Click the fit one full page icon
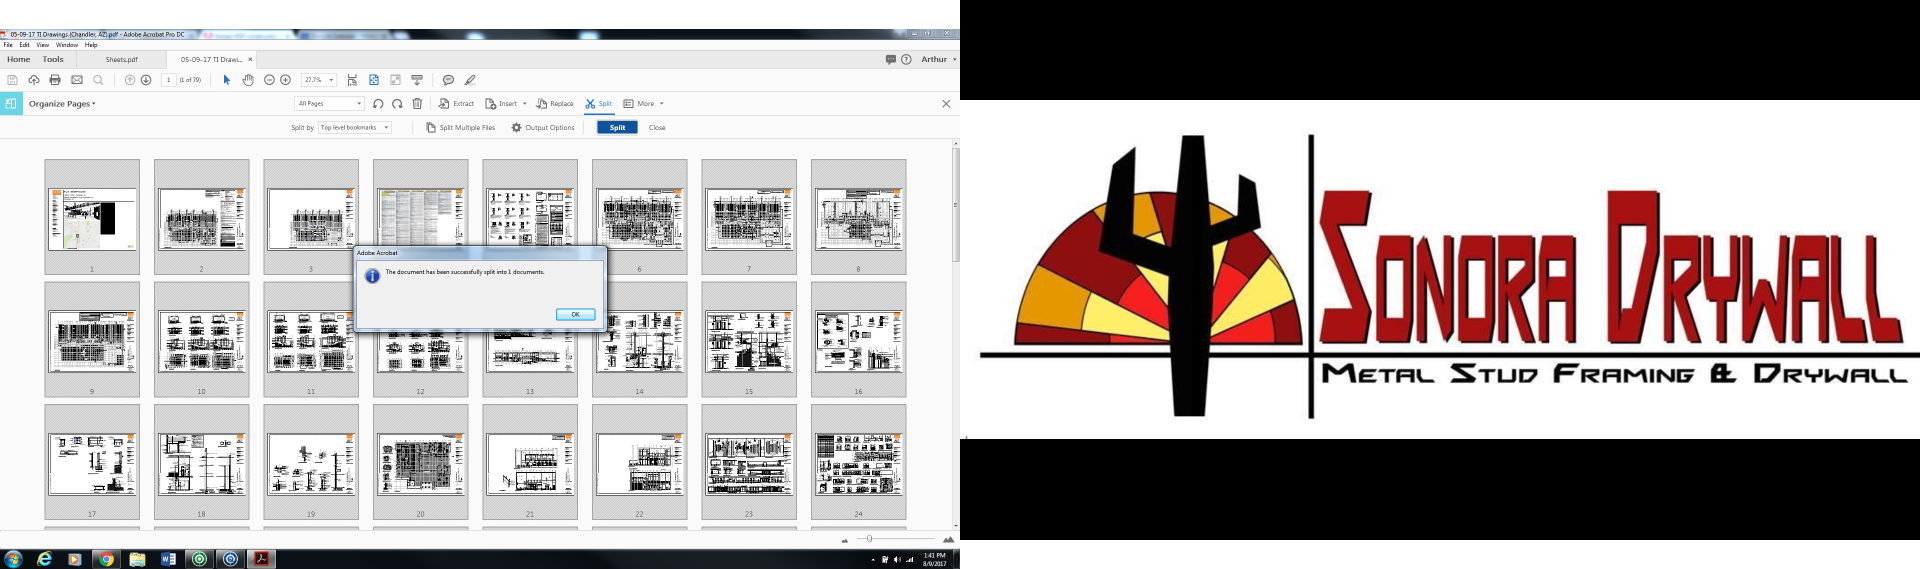Image resolution: width=1920 pixels, height=569 pixels. point(374,80)
